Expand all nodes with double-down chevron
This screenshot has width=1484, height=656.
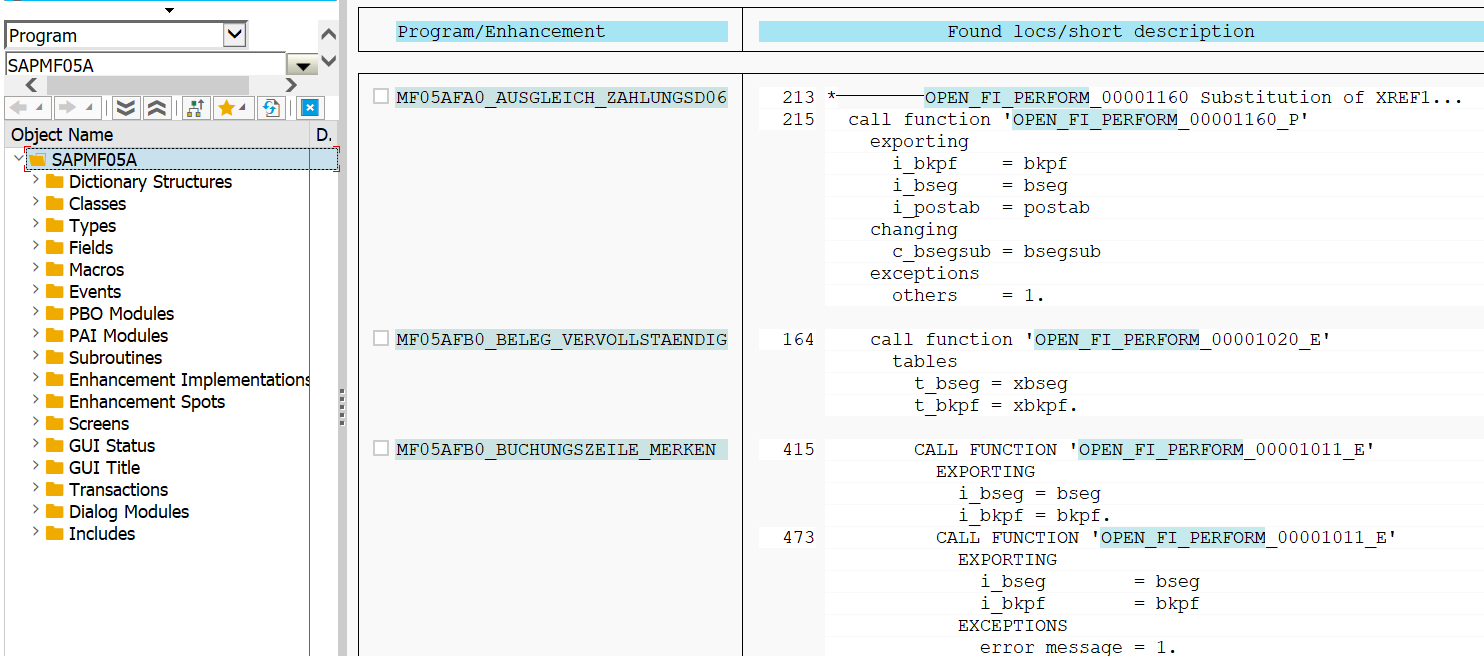(125, 108)
